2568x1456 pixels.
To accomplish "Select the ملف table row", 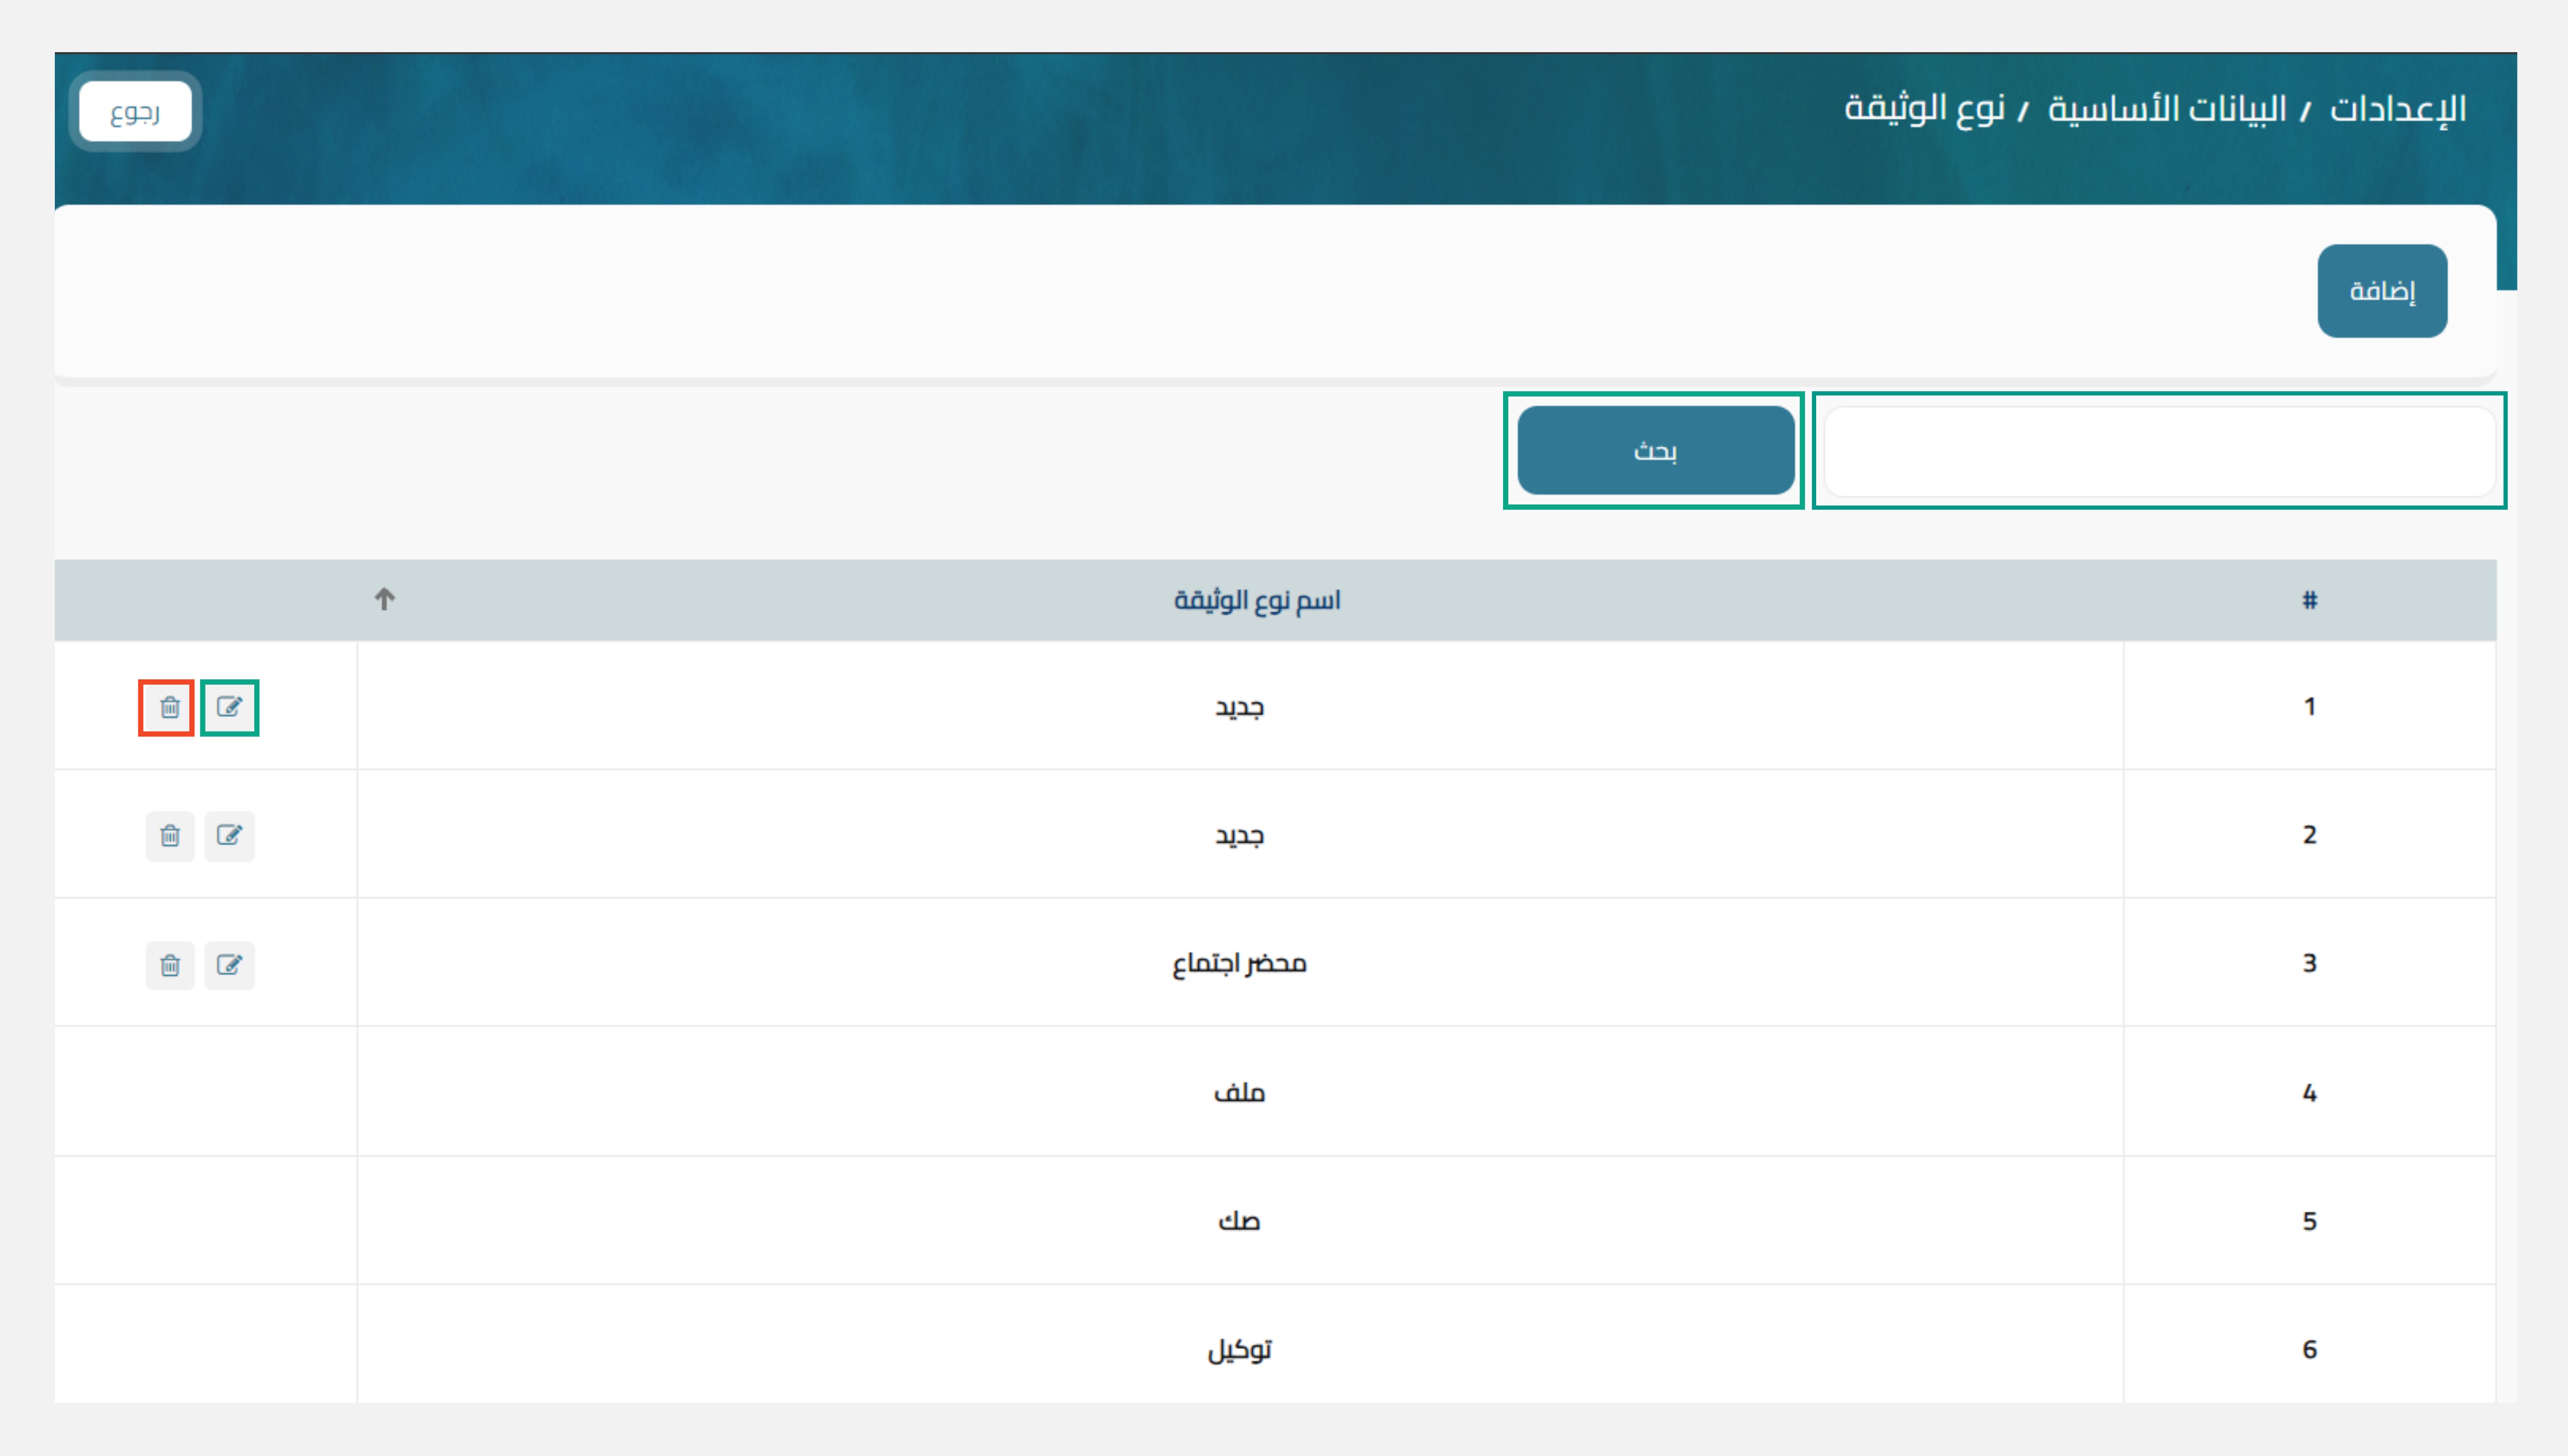I will (x=1240, y=1092).
